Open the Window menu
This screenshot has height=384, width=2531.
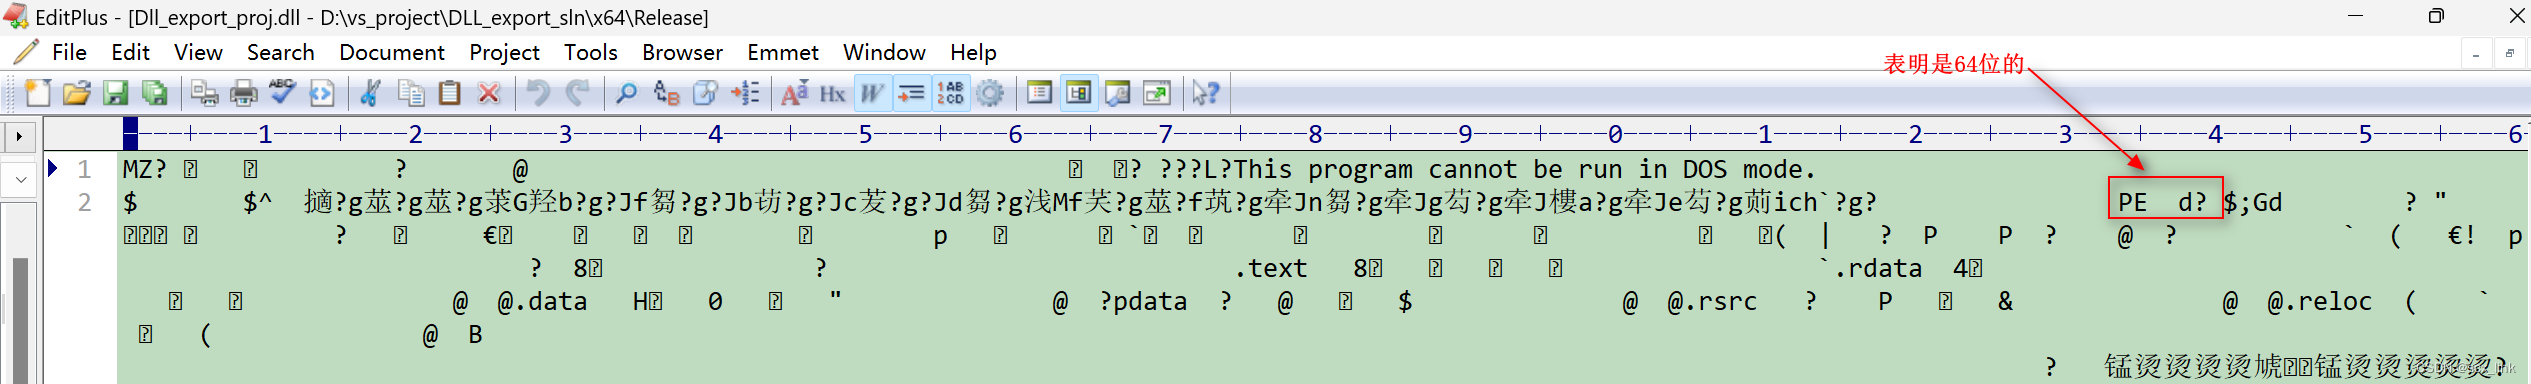(884, 52)
